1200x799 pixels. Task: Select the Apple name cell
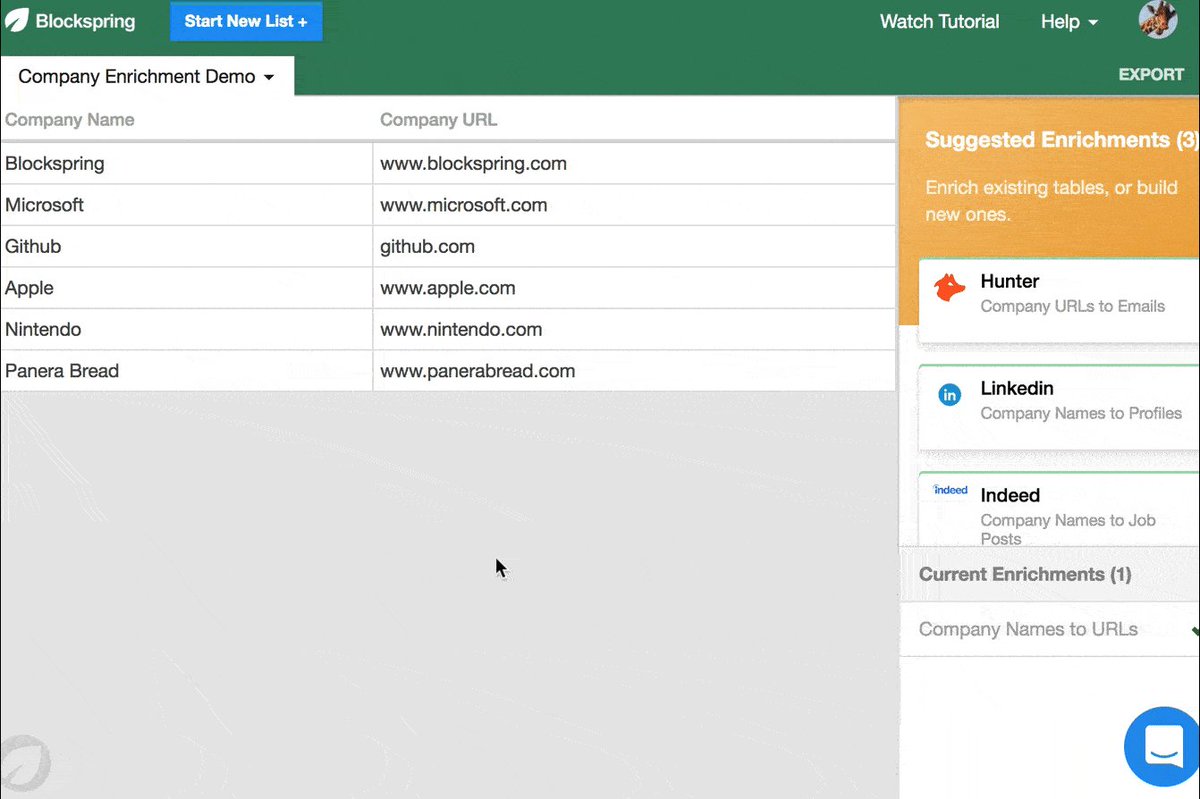[186, 288]
